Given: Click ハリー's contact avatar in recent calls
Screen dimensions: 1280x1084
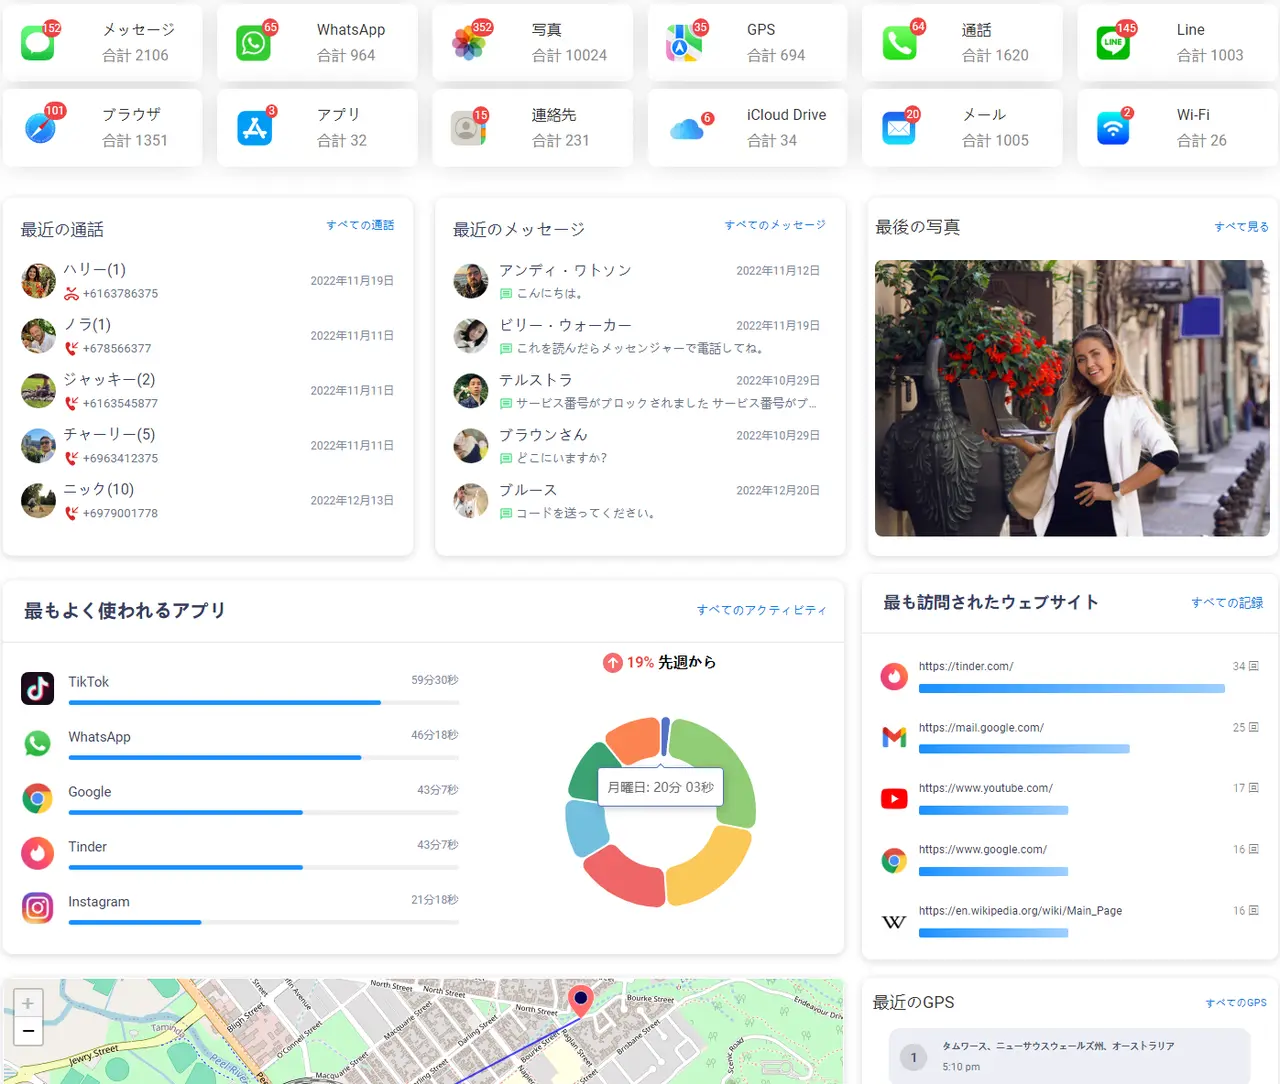Looking at the screenshot, I should 39,281.
